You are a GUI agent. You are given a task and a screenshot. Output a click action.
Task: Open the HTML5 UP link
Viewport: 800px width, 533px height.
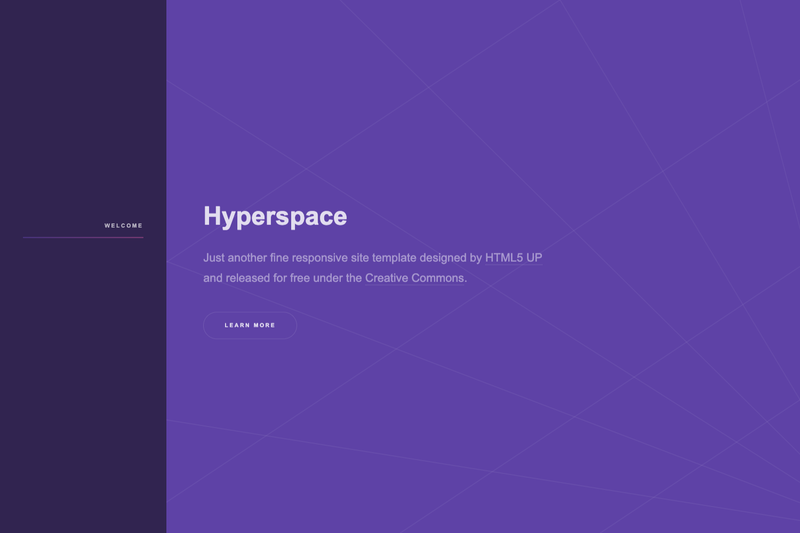[x=513, y=258]
